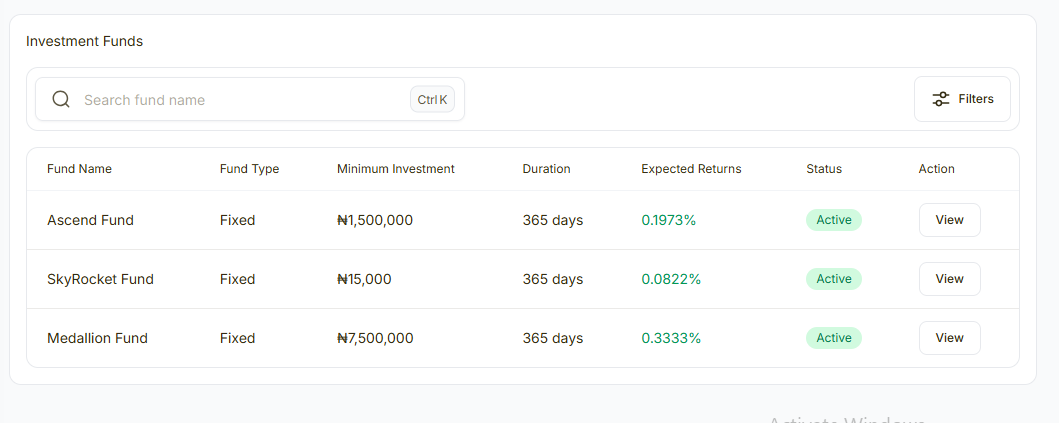The width and height of the screenshot is (1059, 423).
Task: Click the Fund Type column header
Action: tap(249, 169)
